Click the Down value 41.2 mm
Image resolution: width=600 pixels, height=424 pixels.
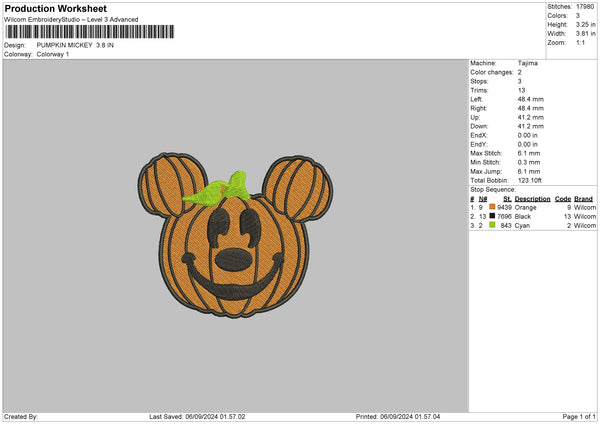pyautogui.click(x=531, y=126)
